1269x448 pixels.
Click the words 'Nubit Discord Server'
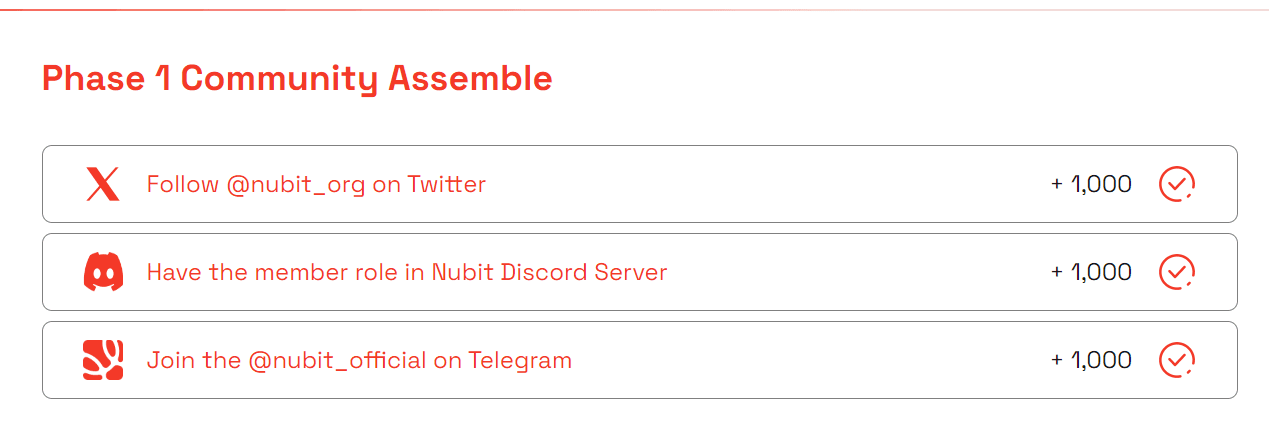click(x=549, y=272)
